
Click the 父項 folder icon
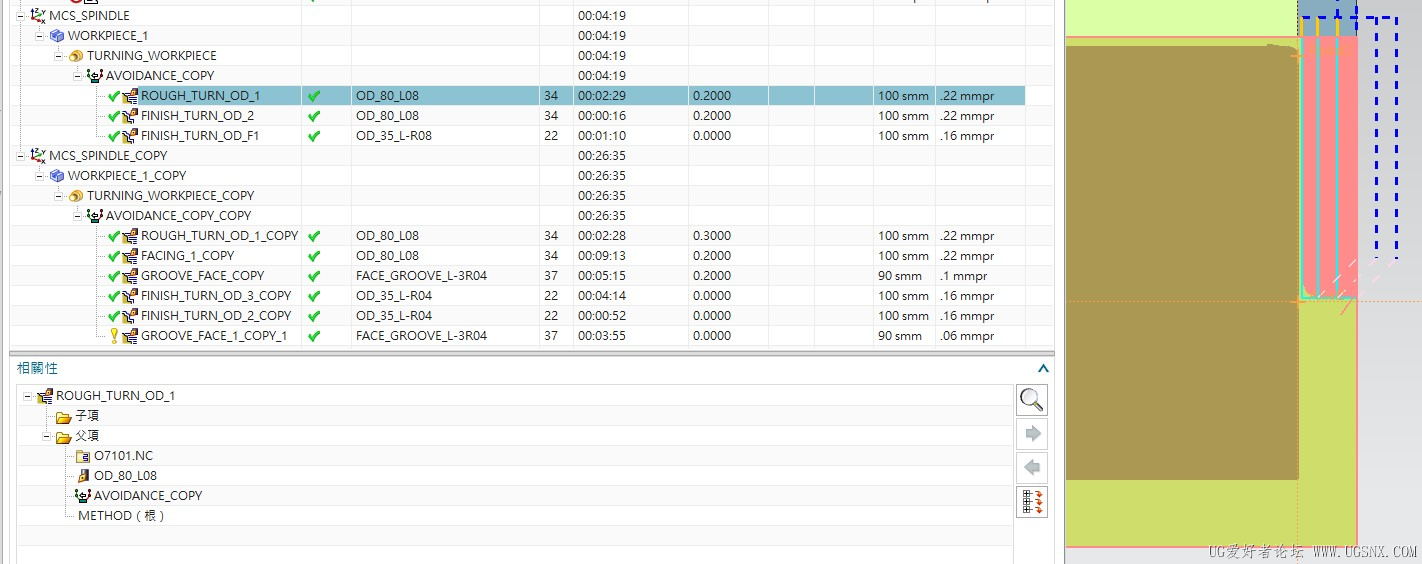coord(64,435)
